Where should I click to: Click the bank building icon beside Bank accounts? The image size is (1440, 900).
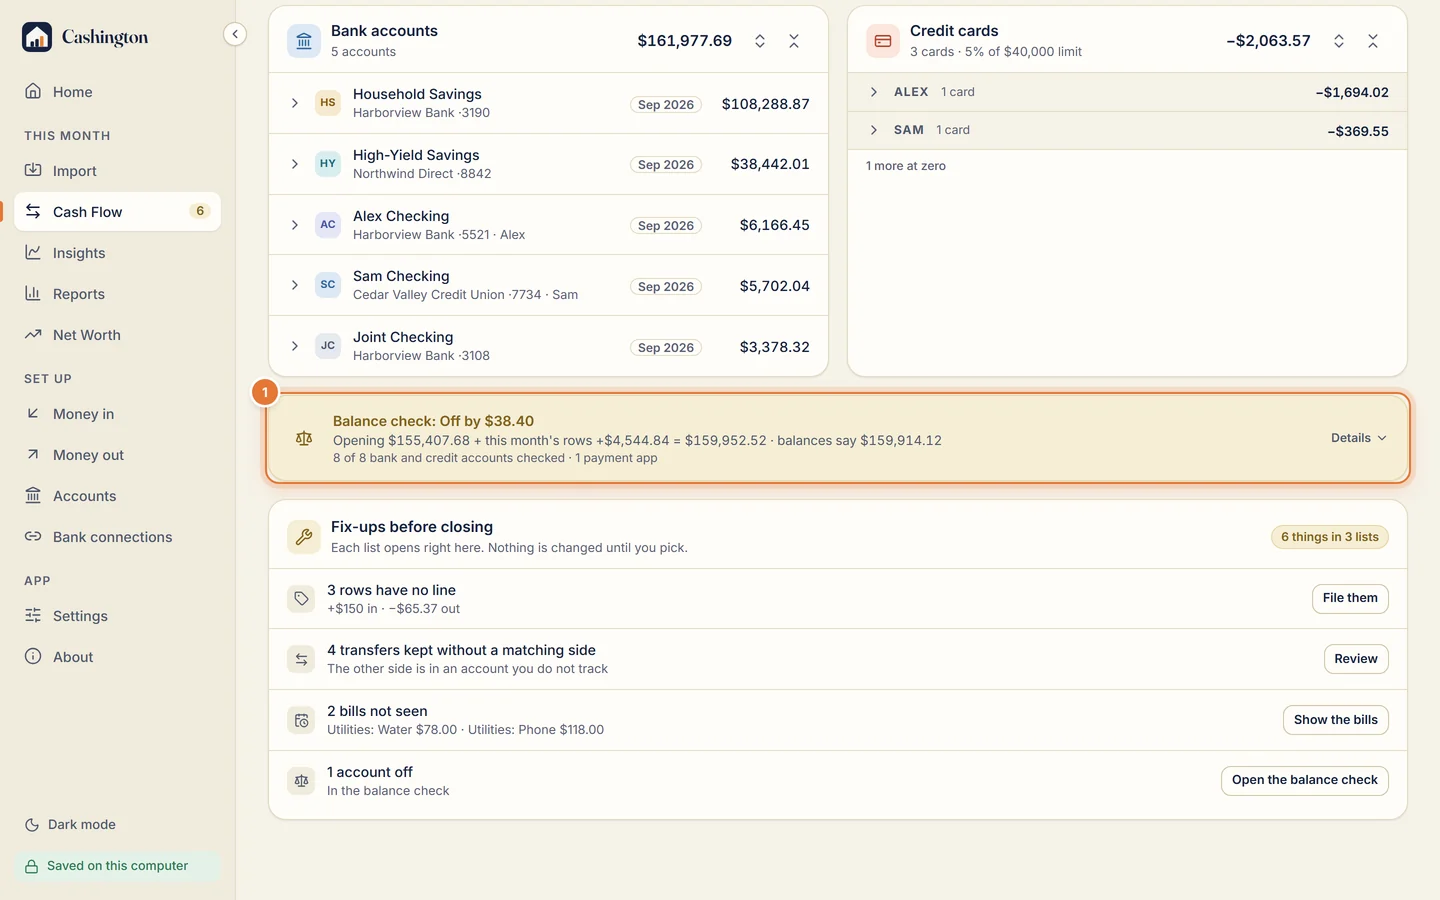pyautogui.click(x=304, y=41)
